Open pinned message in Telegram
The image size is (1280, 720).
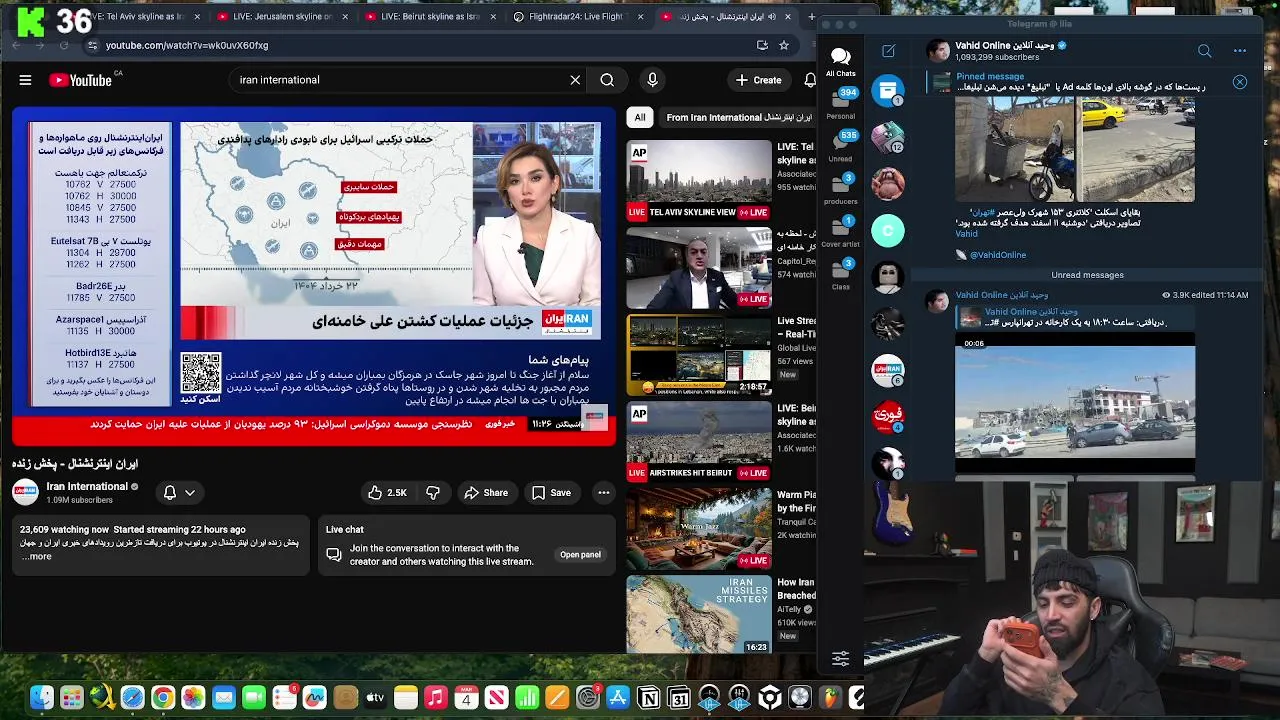point(1070,82)
